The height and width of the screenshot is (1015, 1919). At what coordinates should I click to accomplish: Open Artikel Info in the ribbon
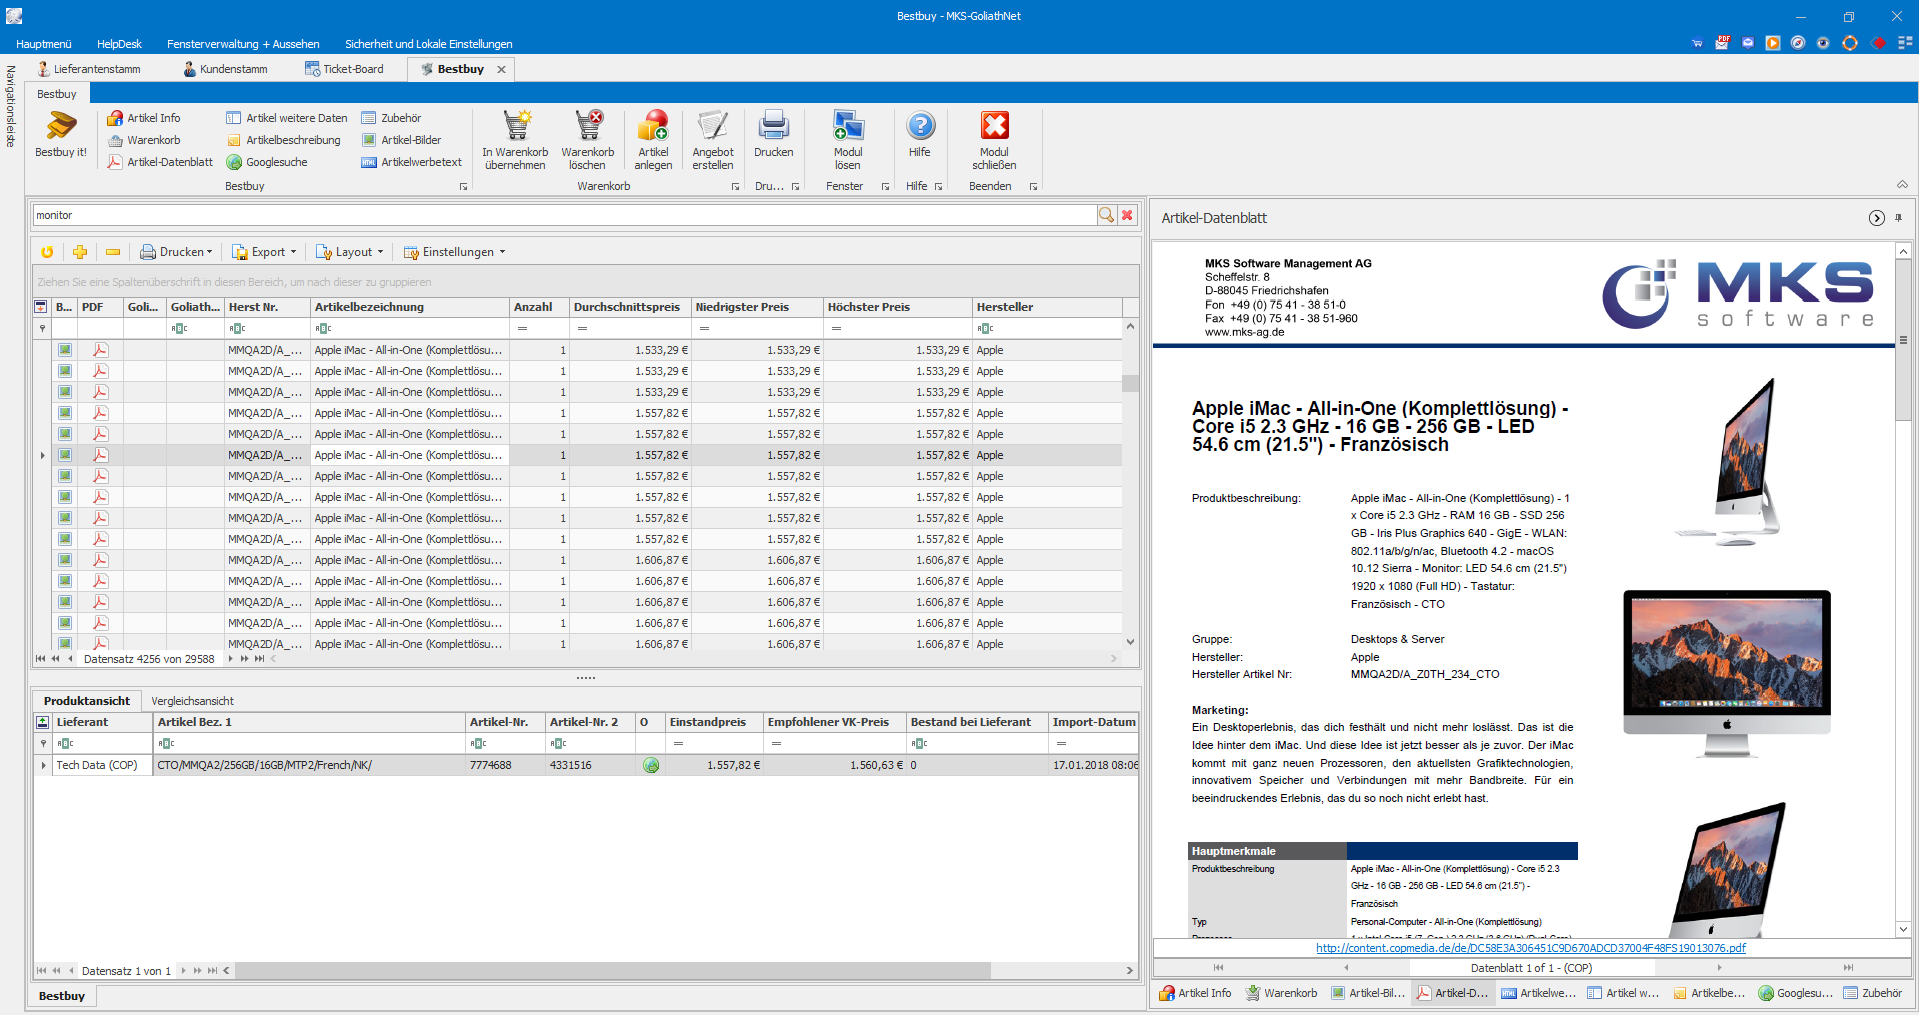[x=143, y=118]
